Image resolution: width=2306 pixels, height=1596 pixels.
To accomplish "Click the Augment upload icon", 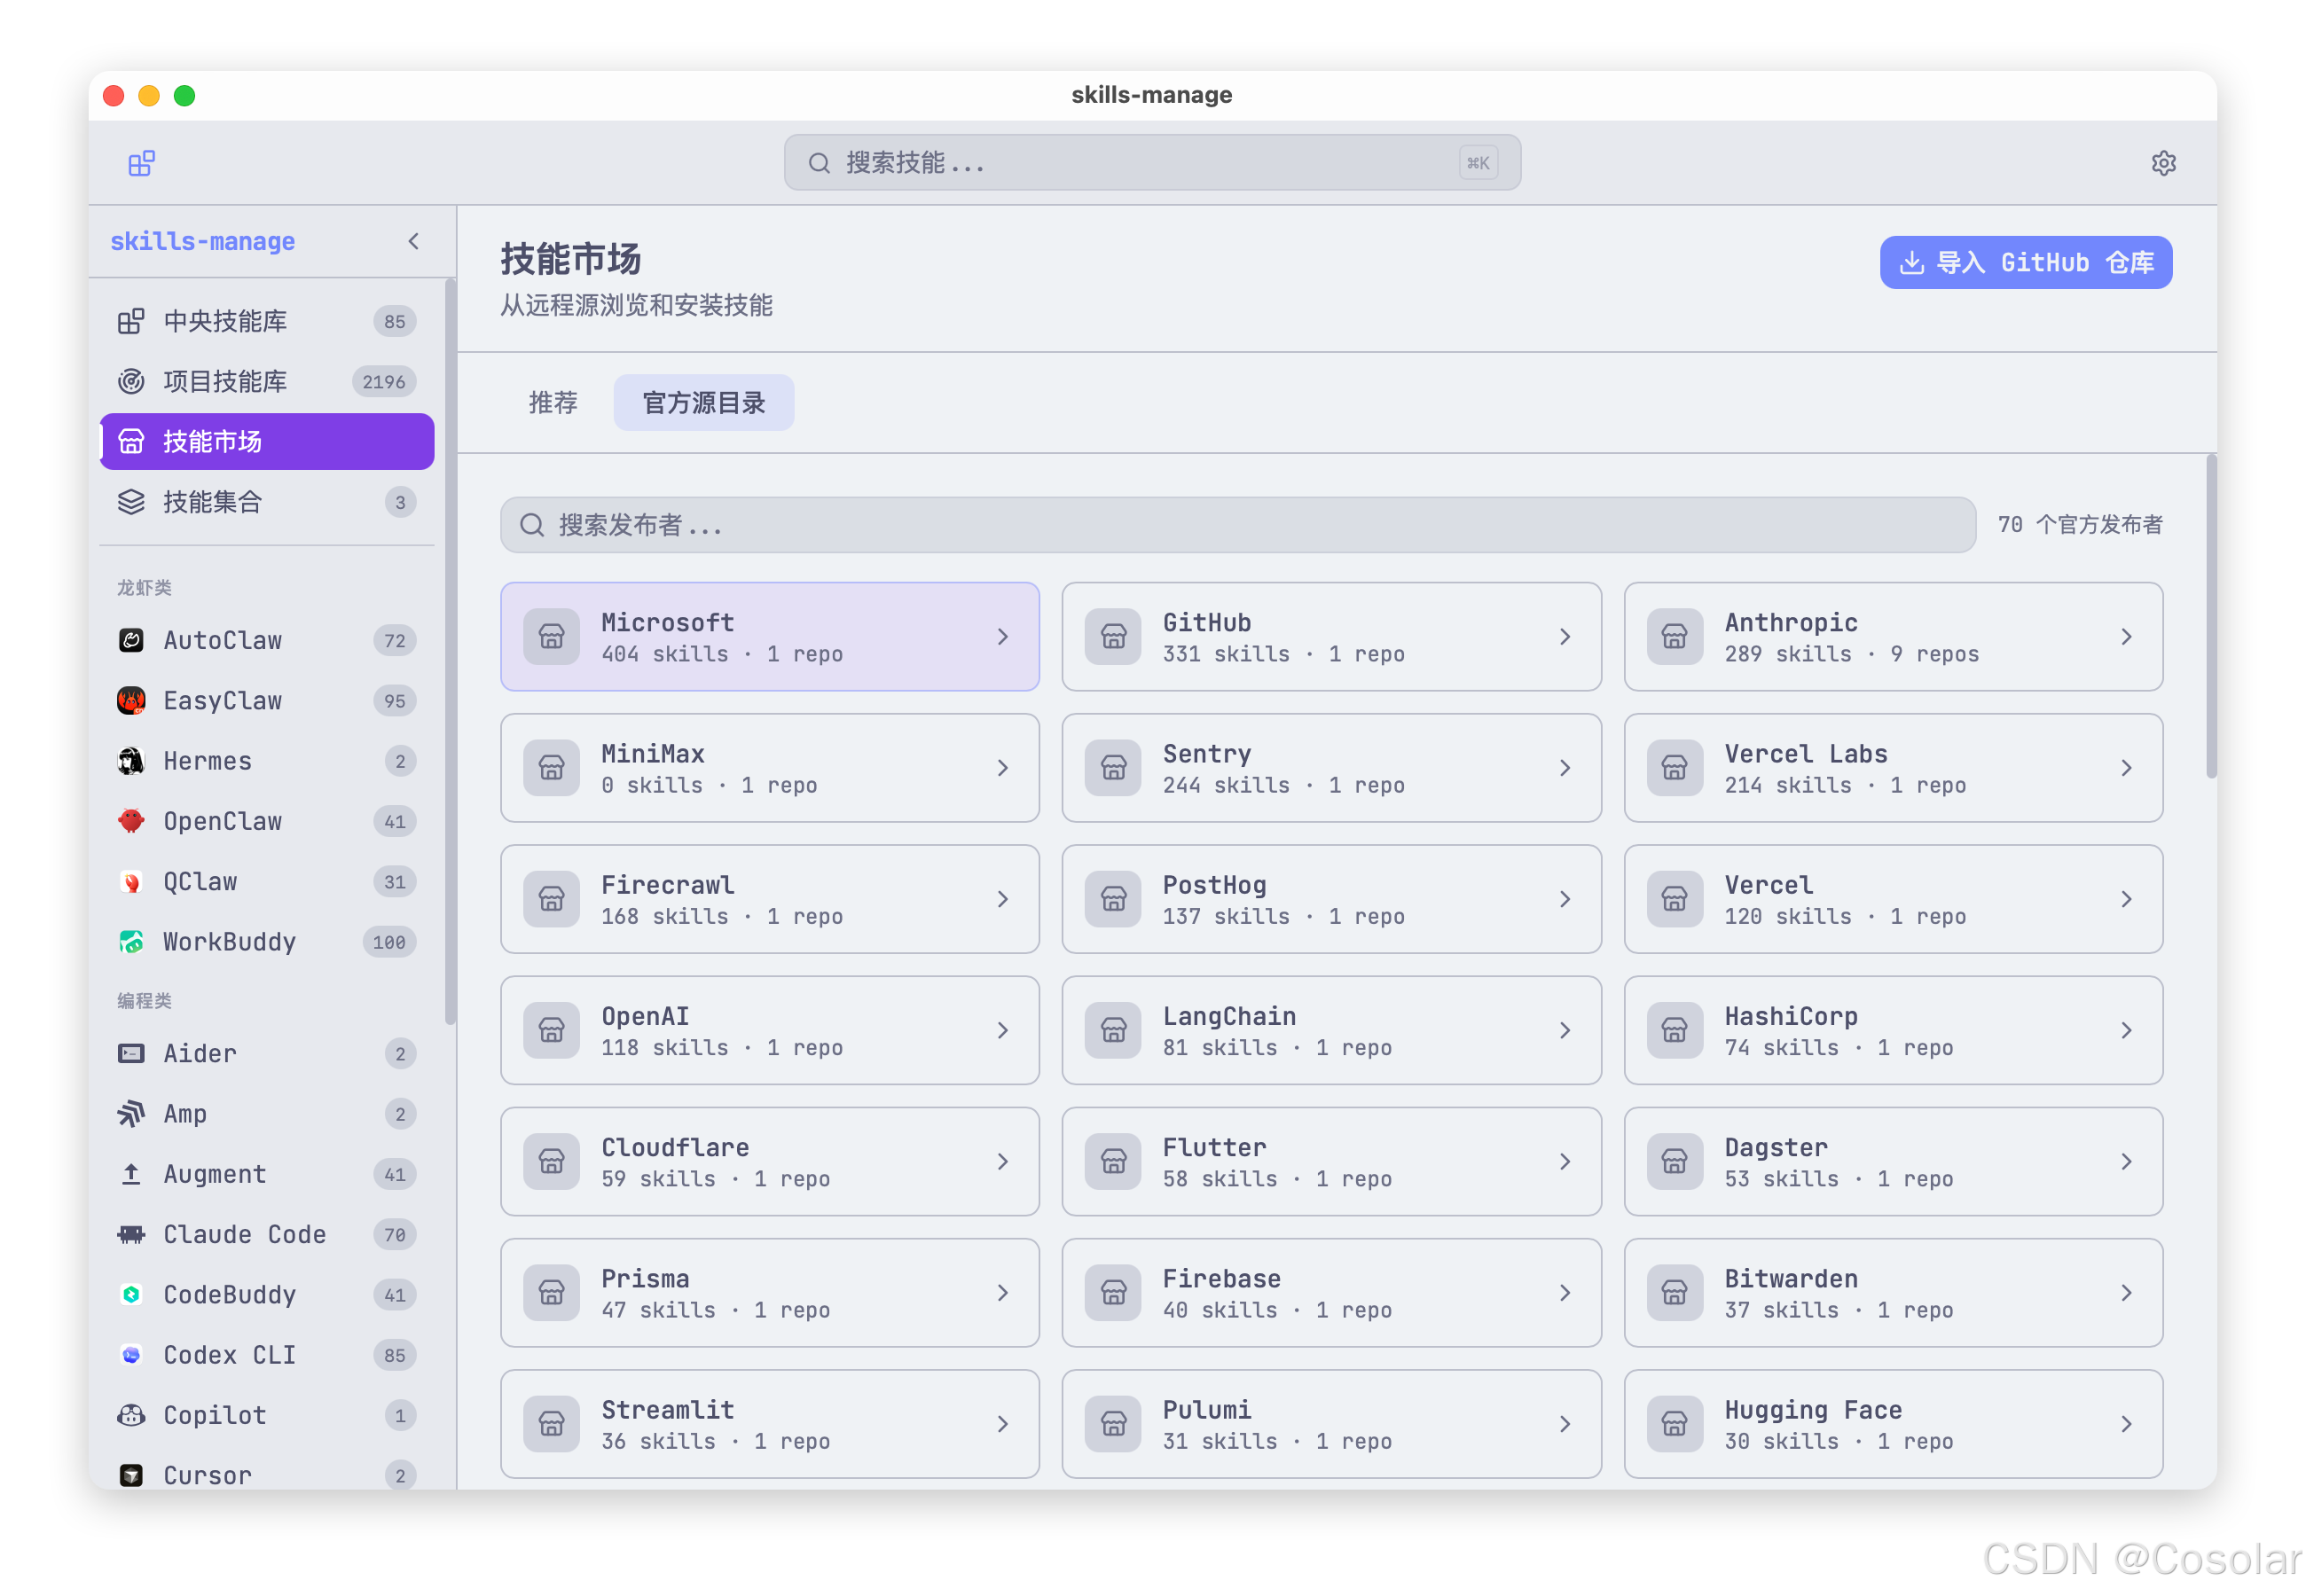I will click(131, 1174).
